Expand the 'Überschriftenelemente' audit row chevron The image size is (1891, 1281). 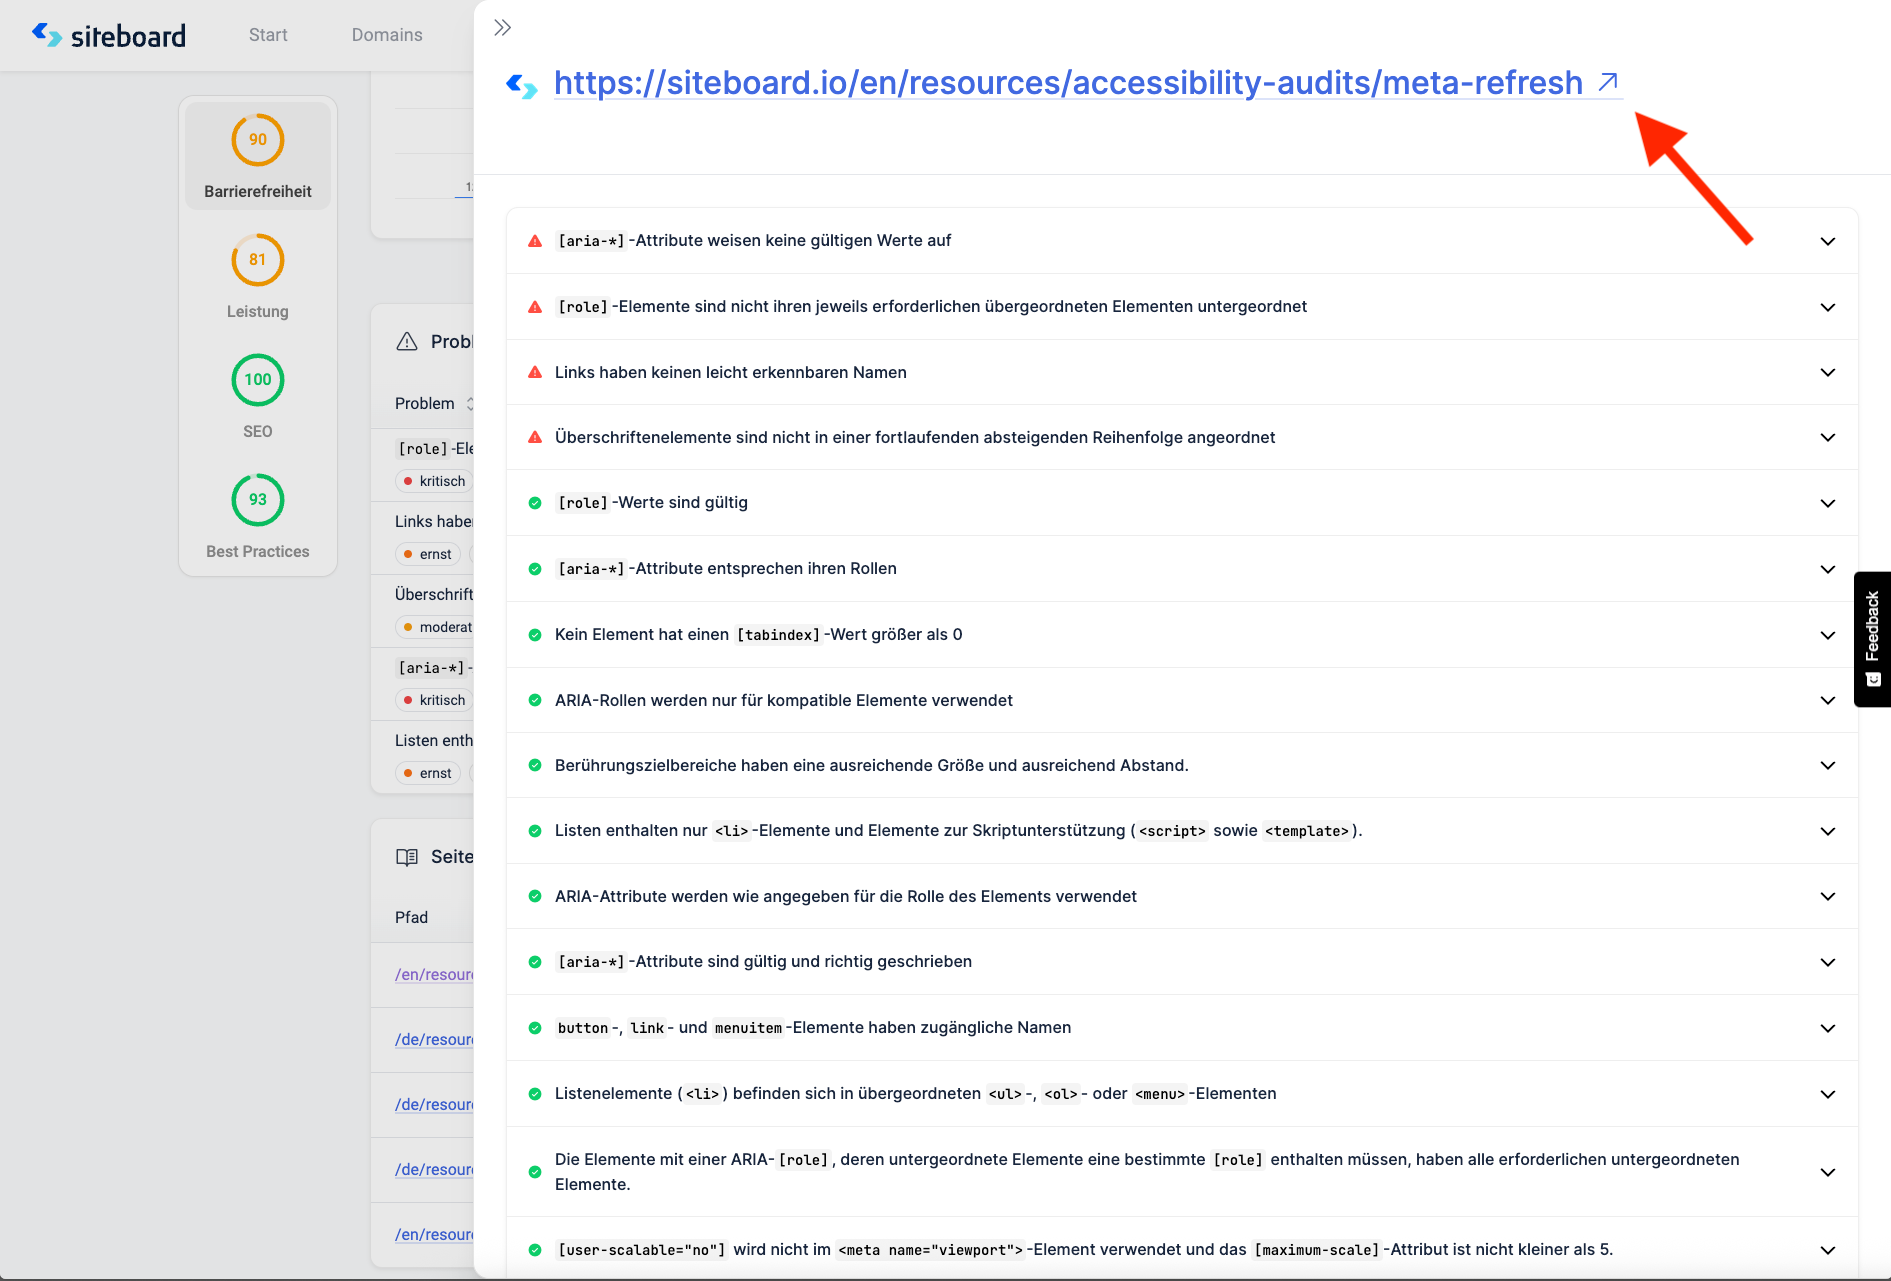1828,437
